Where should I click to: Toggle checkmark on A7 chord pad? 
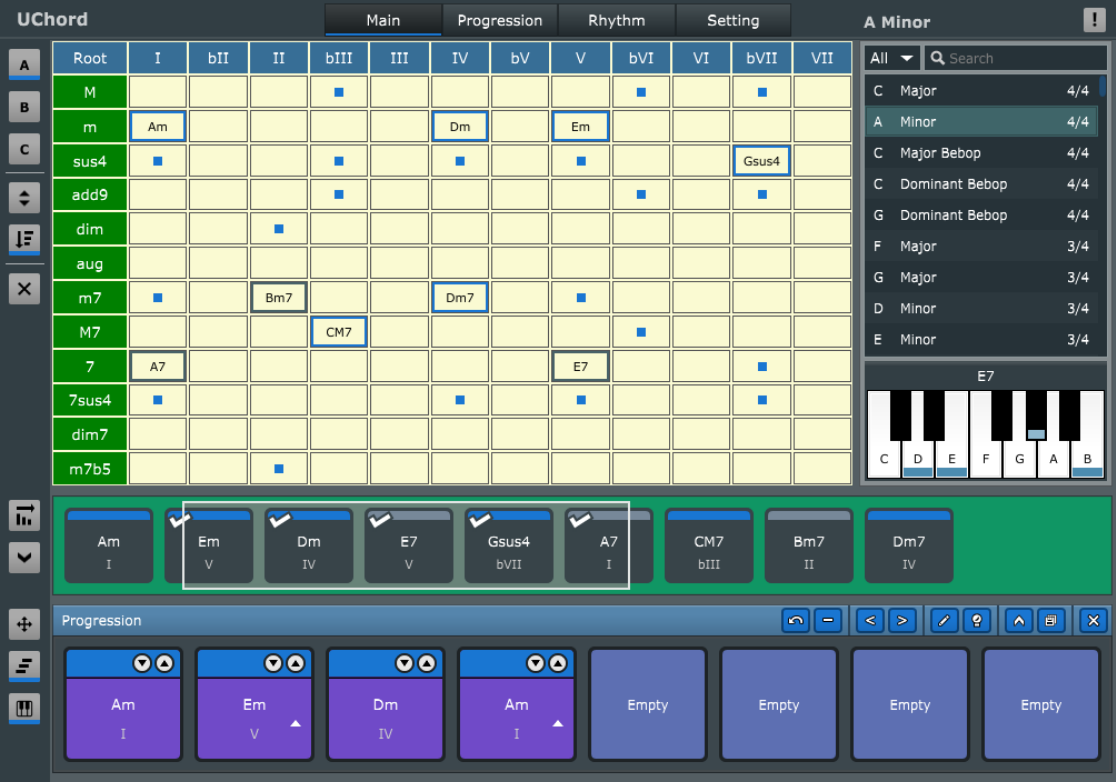pos(579,520)
